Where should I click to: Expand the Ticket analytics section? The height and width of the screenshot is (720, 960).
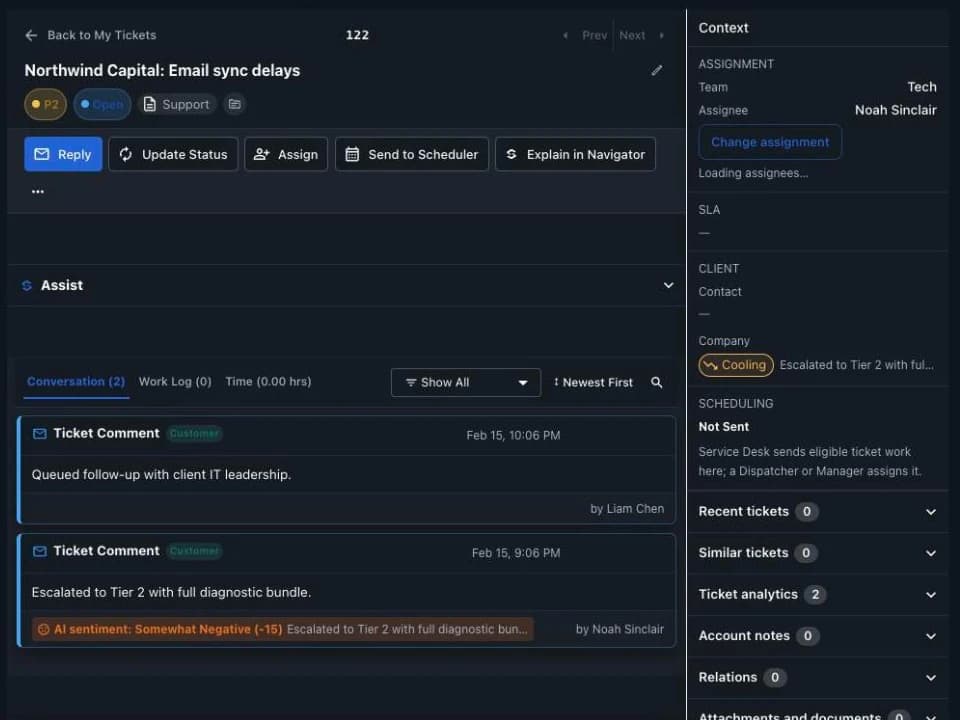tap(818, 594)
